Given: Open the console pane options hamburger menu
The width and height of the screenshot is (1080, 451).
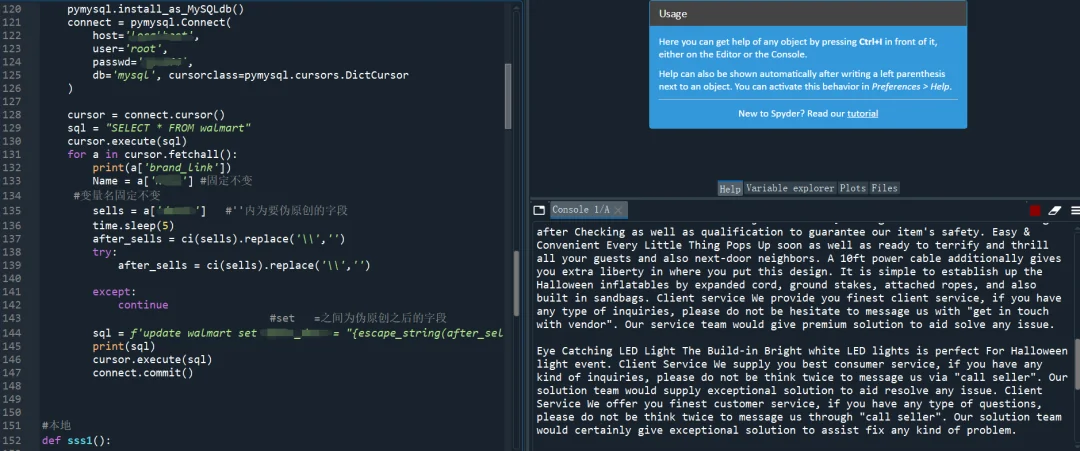Looking at the screenshot, I should pyautogui.click(x=1075, y=211).
